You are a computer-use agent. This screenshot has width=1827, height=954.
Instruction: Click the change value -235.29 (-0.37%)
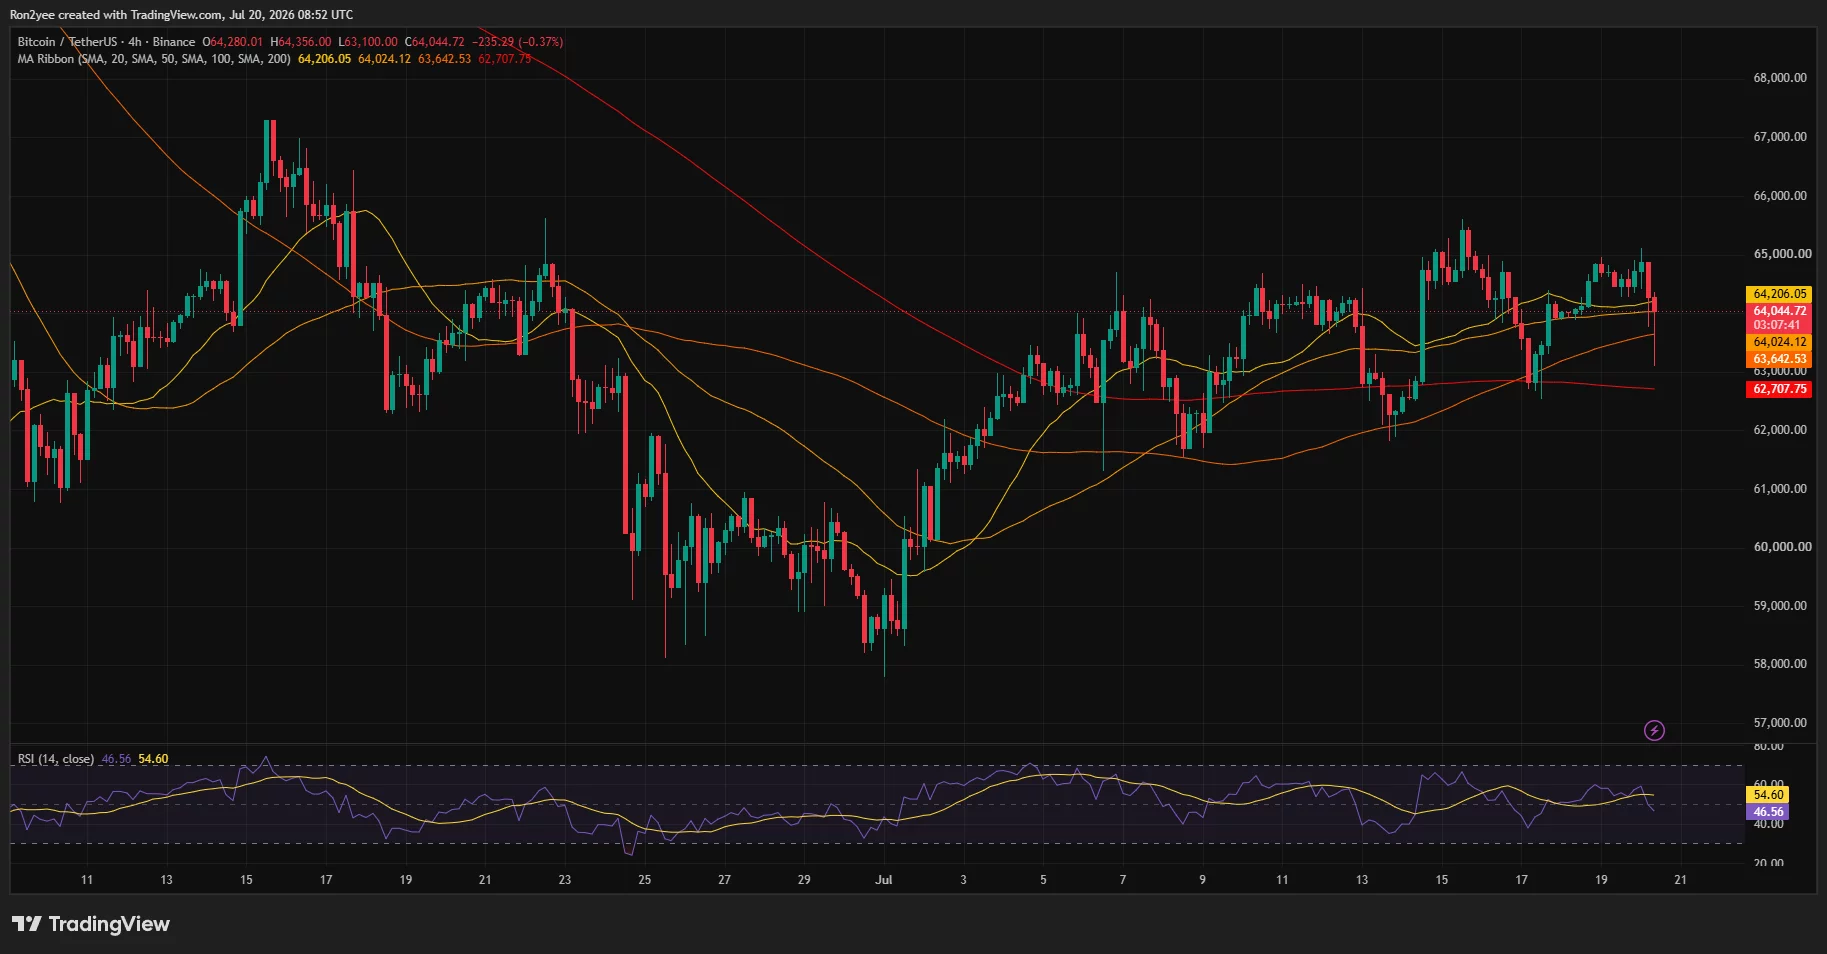(x=518, y=42)
